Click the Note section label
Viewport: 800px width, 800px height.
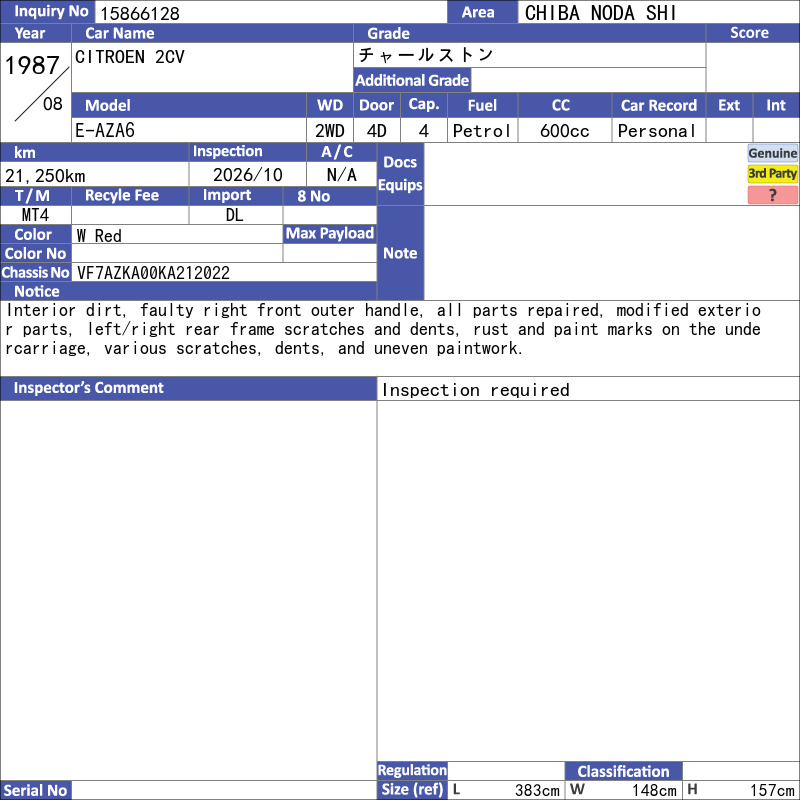pos(400,253)
